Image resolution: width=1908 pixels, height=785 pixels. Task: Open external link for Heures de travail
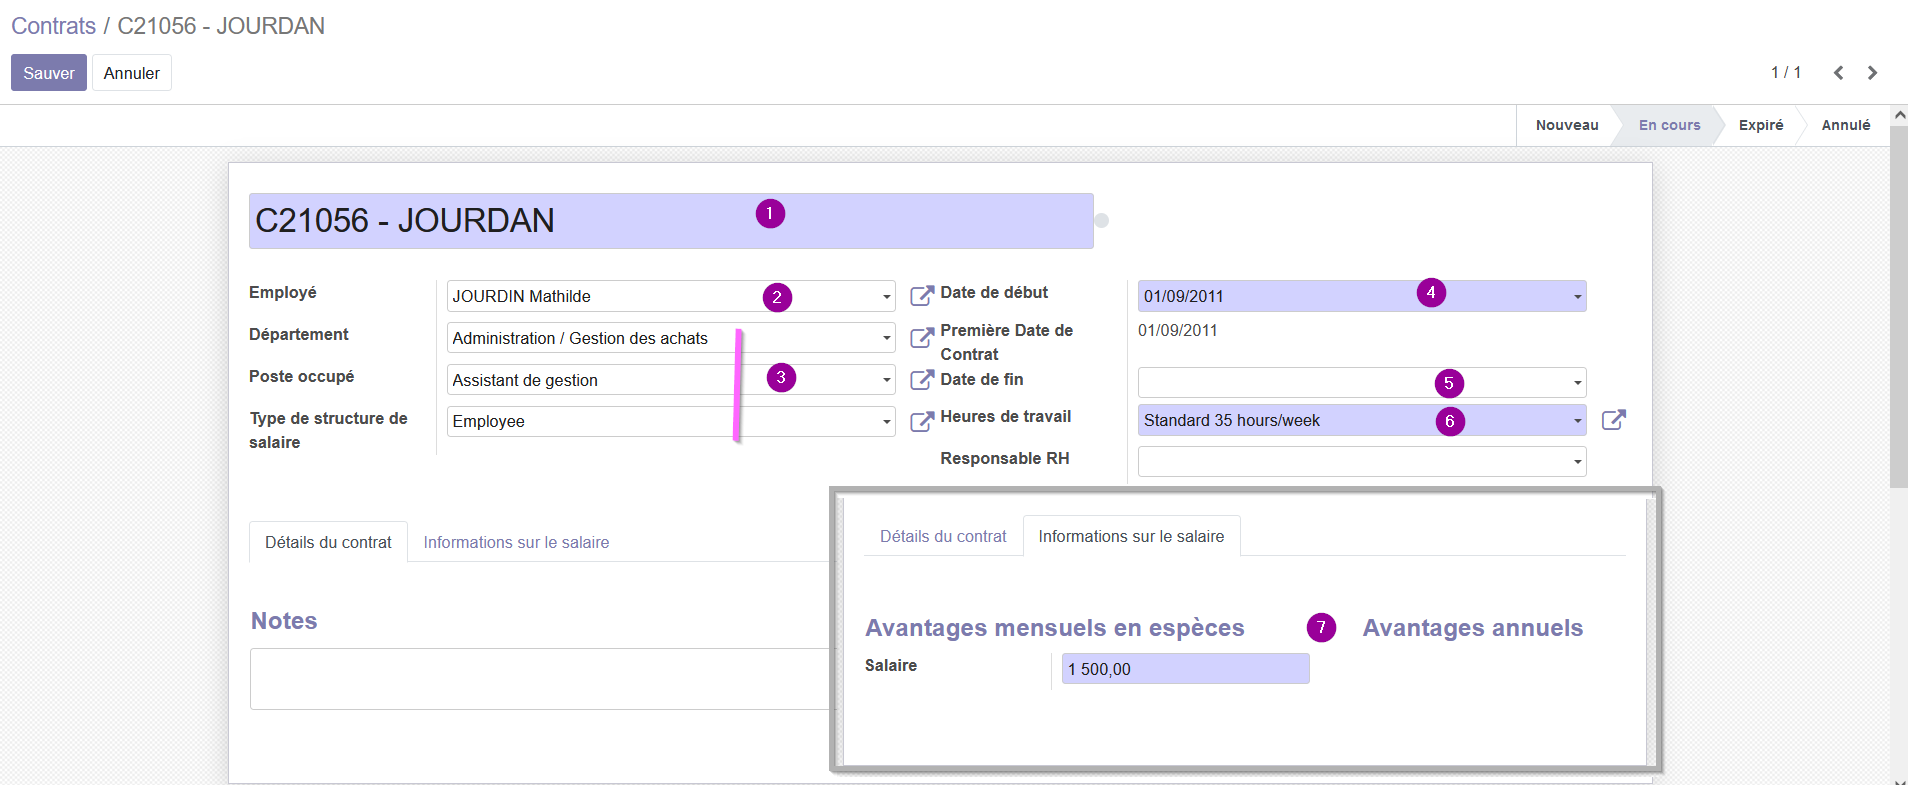1613,420
